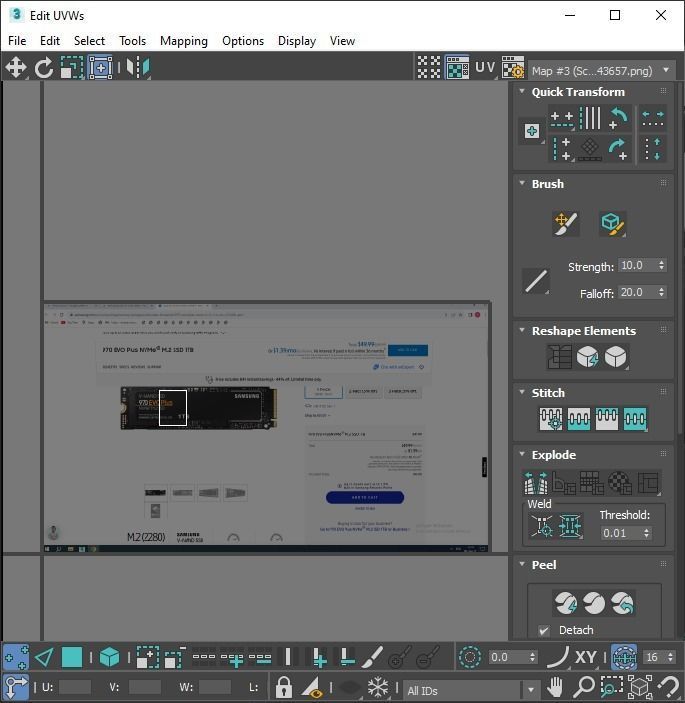Click the Set Pivot button
Screen dimensions: 685x703
532,131
